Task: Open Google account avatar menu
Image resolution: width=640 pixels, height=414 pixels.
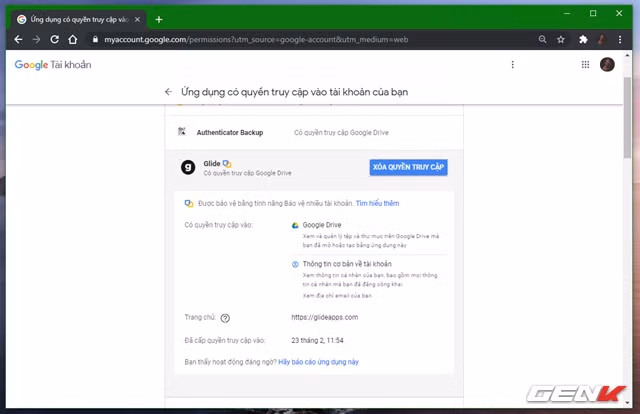Action: pos(607,65)
